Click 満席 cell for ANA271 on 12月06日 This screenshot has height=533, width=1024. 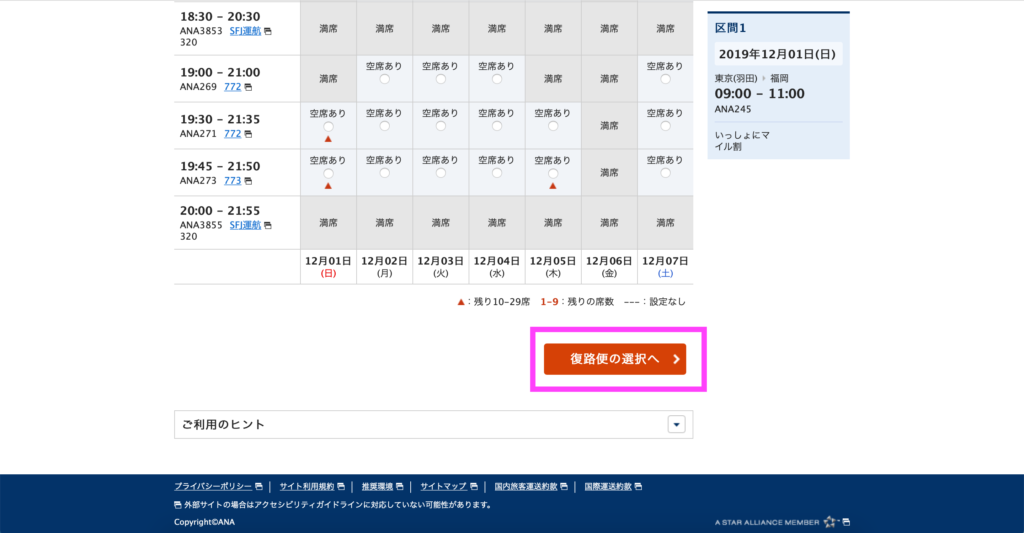pyautogui.click(x=609, y=125)
